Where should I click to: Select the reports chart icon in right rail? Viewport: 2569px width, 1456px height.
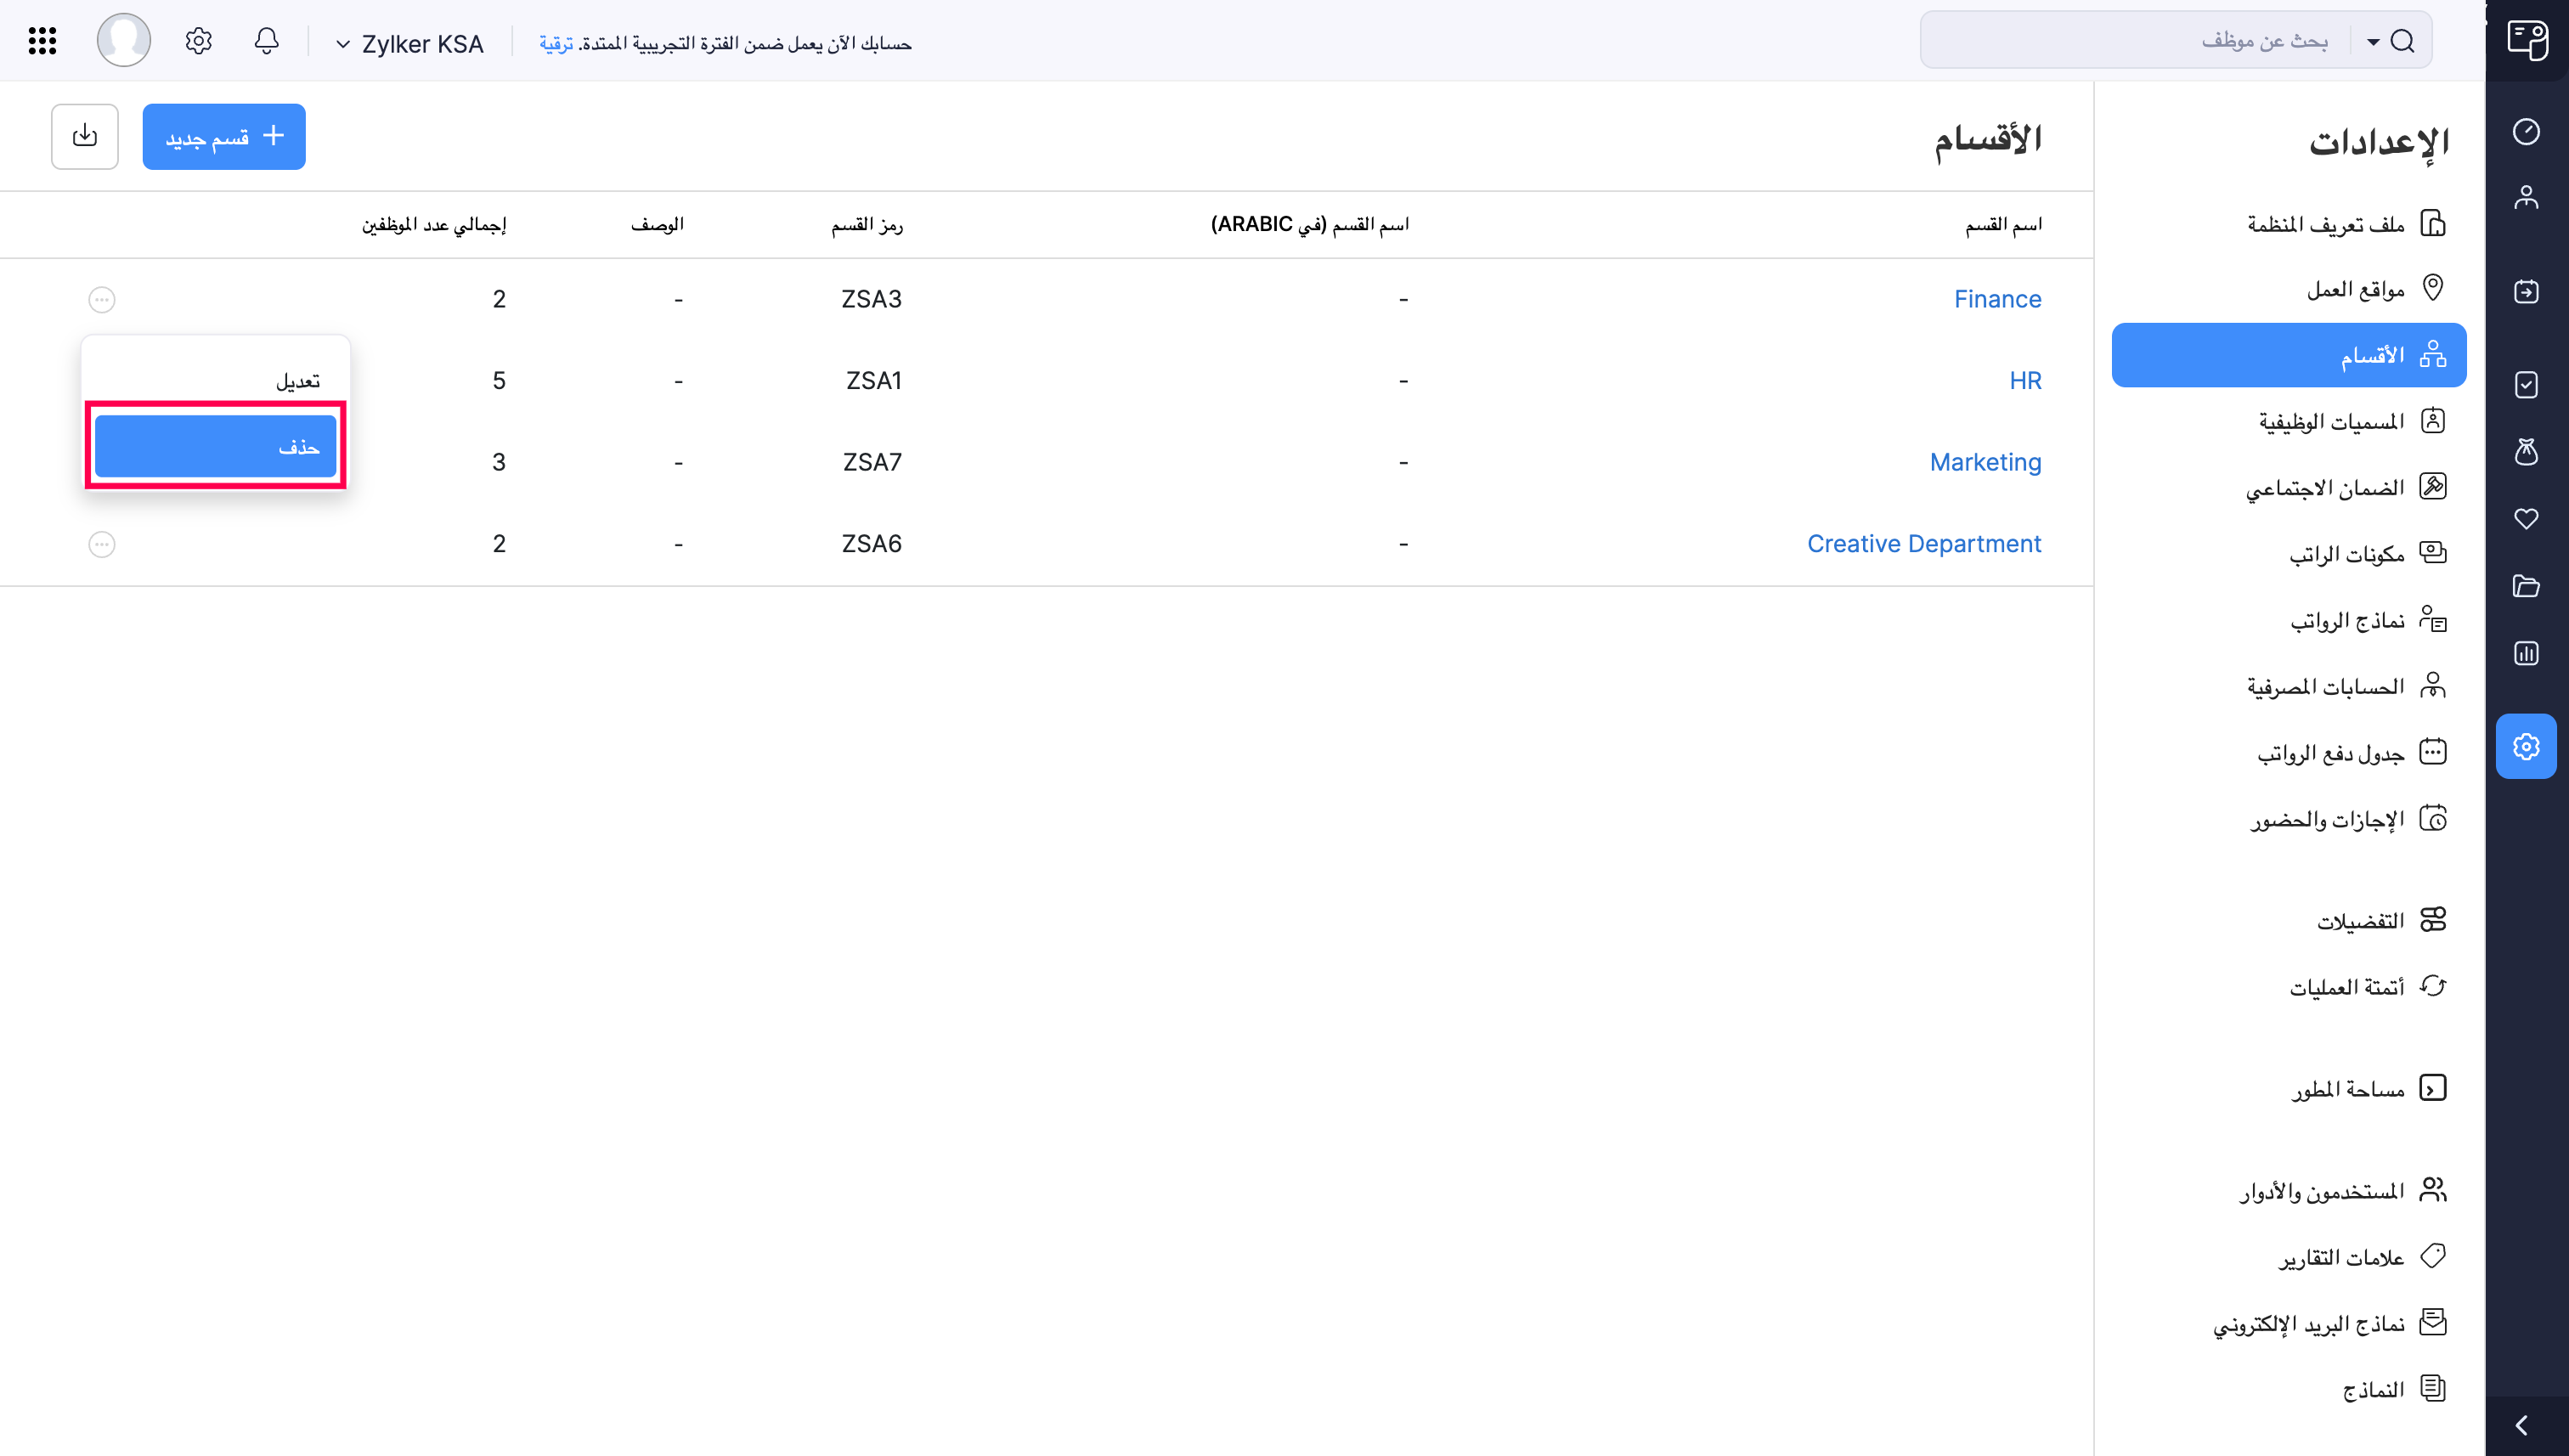pyautogui.click(x=2527, y=653)
